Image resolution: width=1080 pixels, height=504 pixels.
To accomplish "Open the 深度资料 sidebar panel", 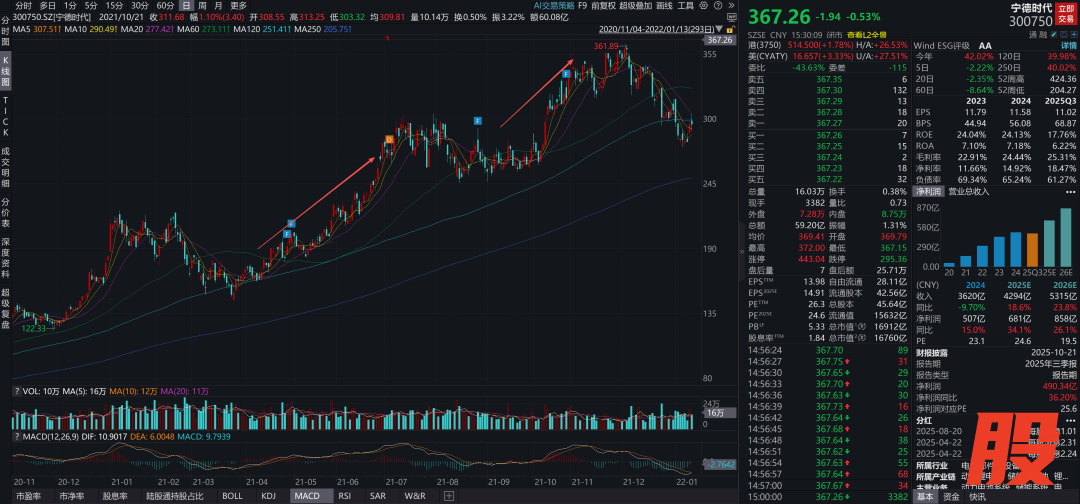I will [6, 256].
